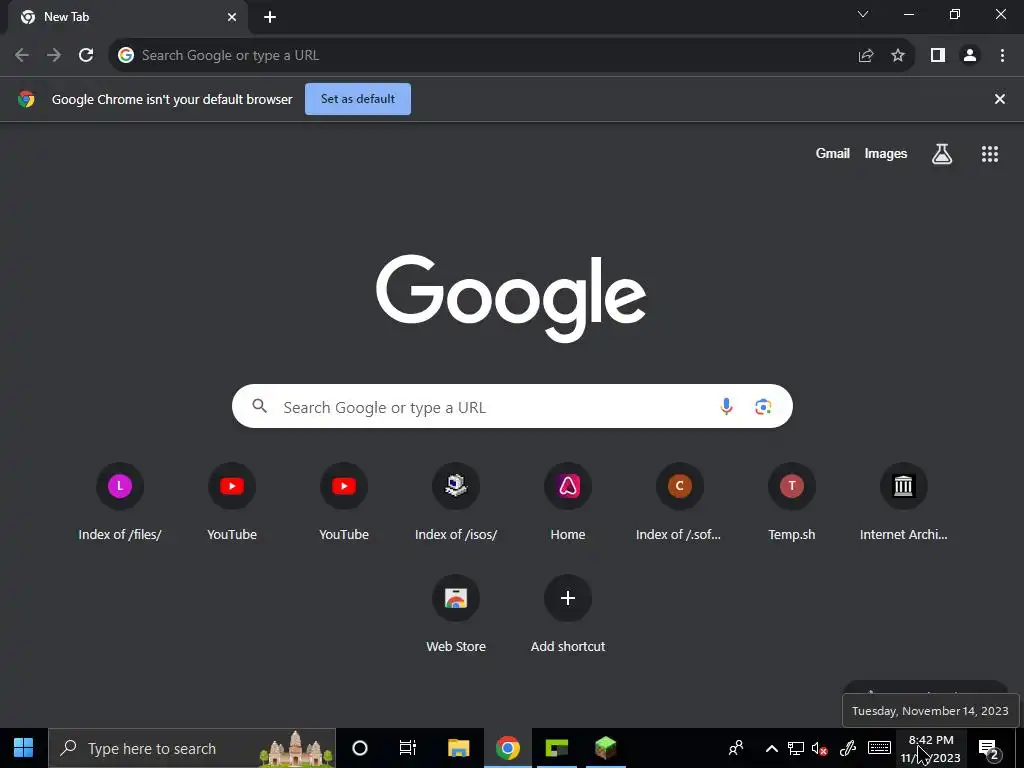Image resolution: width=1024 pixels, height=768 pixels.
Task: Click the forward navigation arrow
Action: [54, 56]
